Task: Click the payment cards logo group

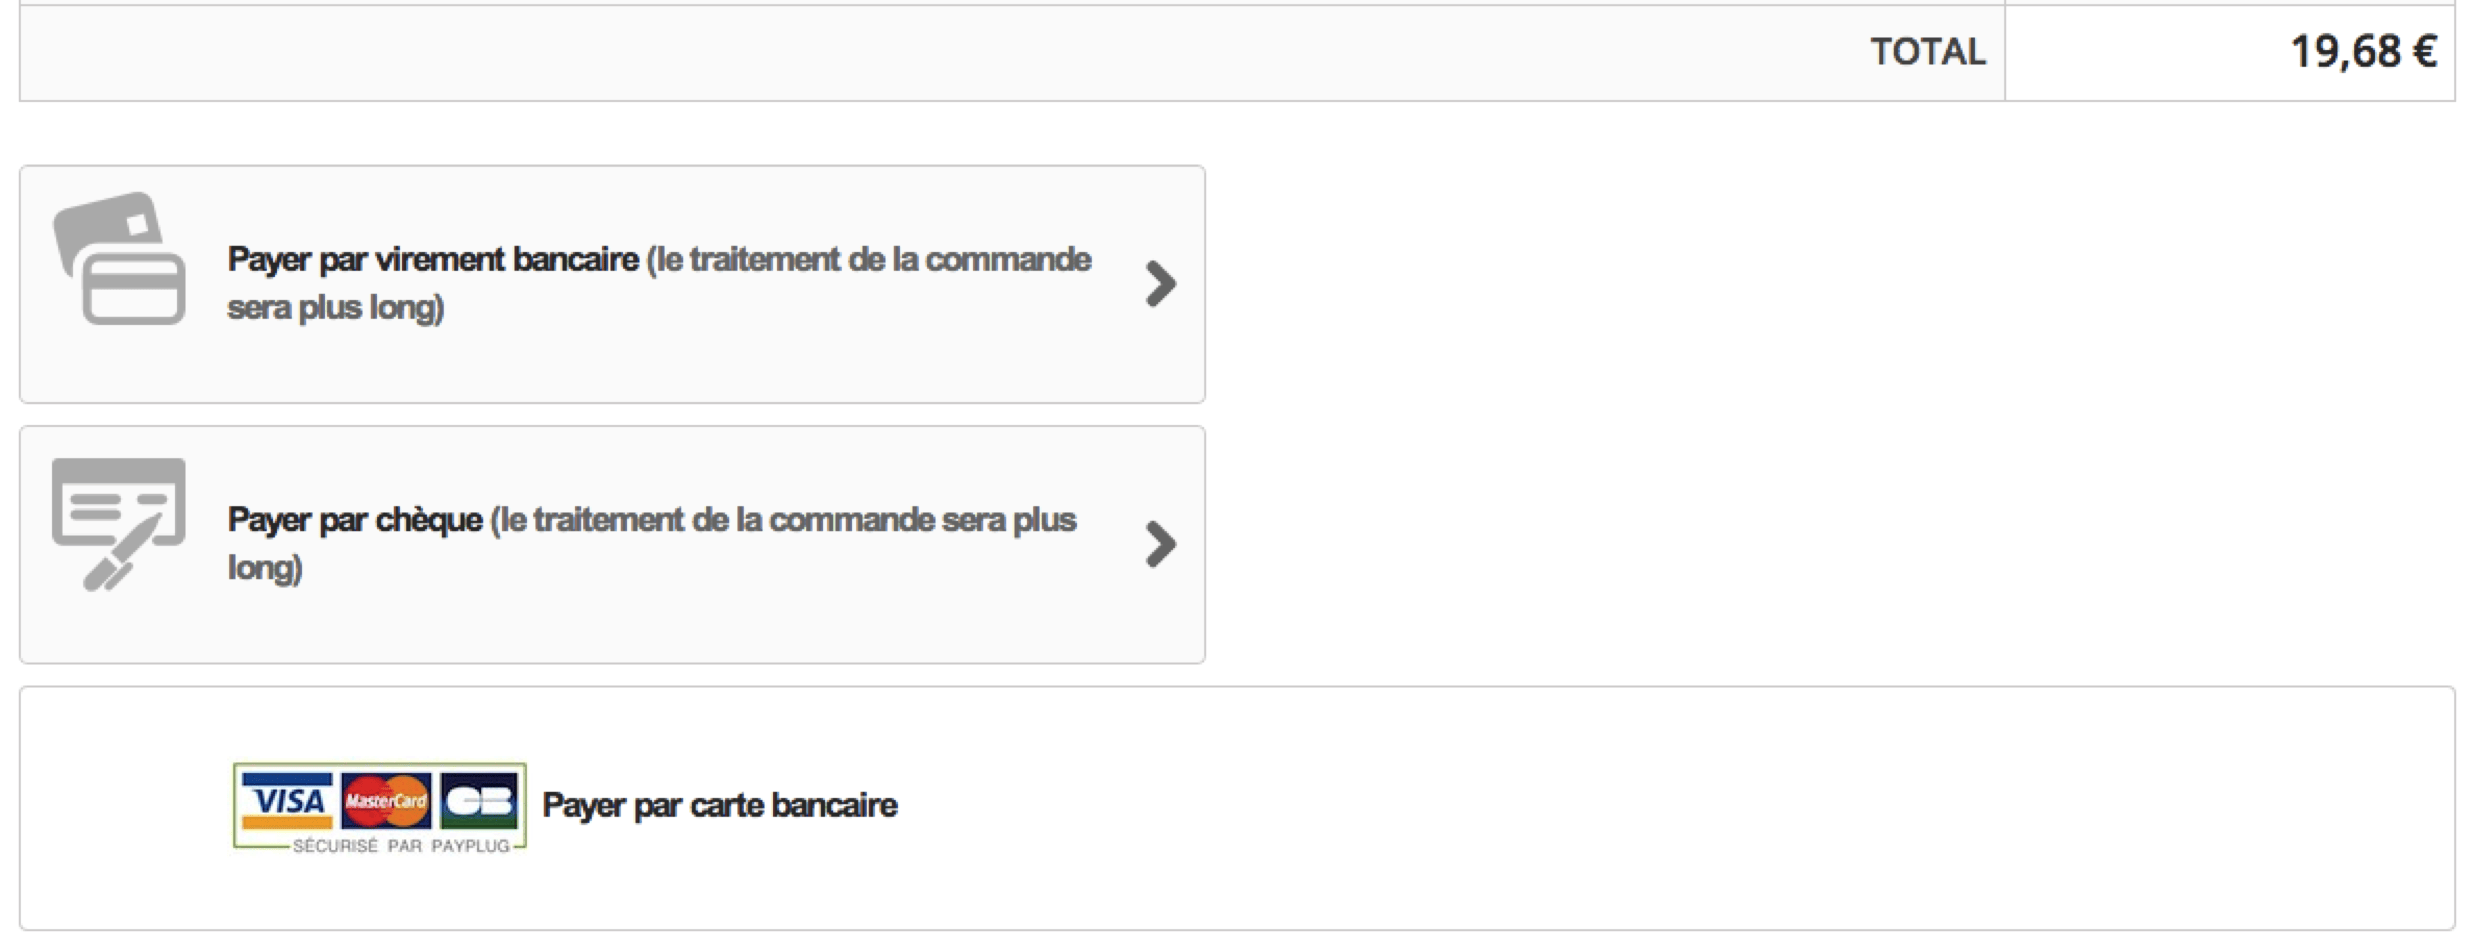Action: pyautogui.click(x=378, y=805)
